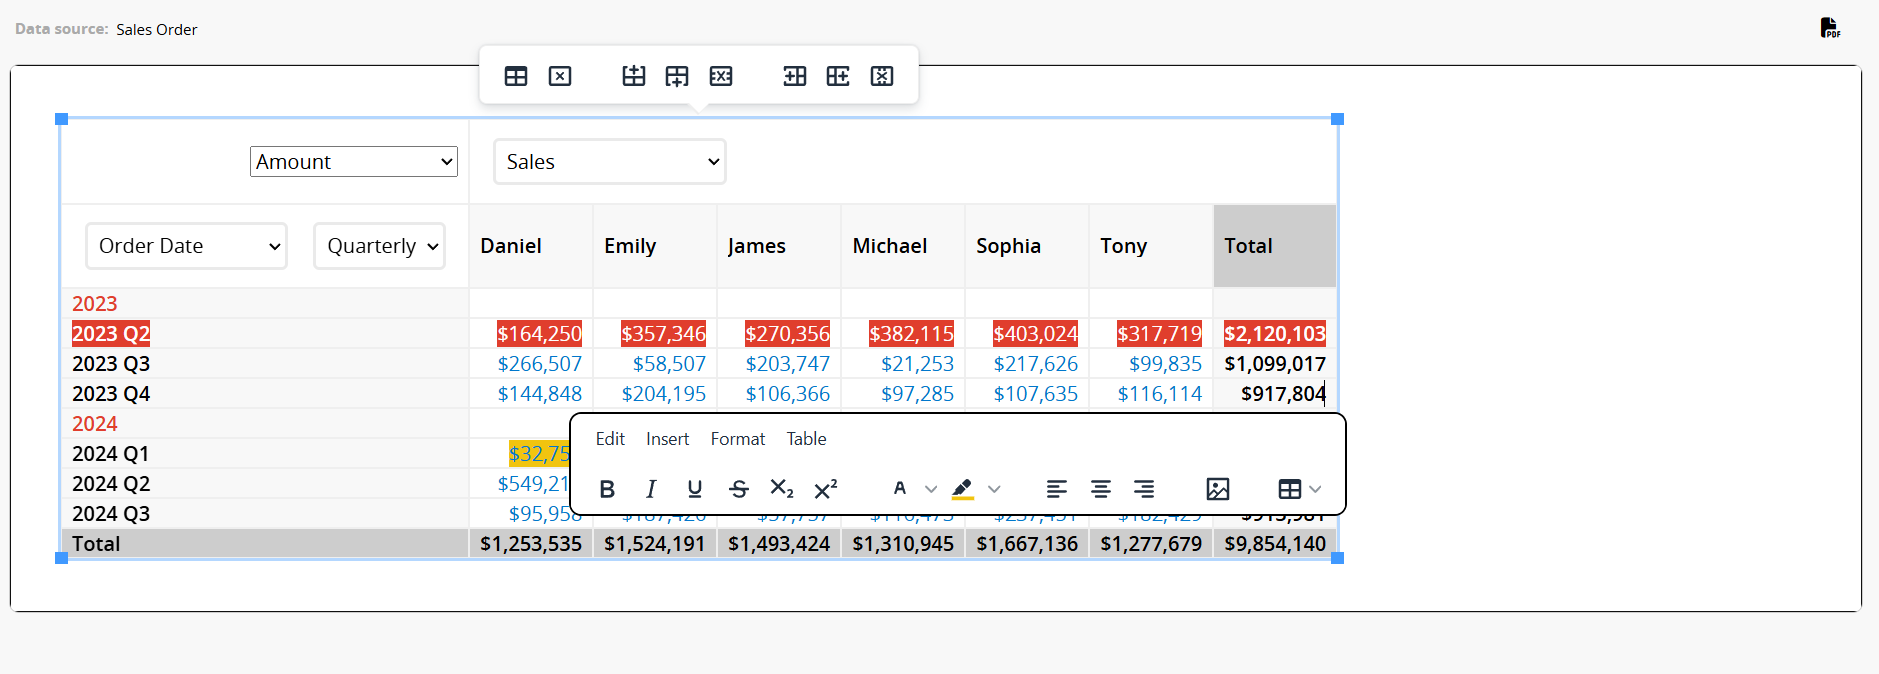This screenshot has width=1879, height=674.
Task: Open the Quarterly grouping dropdown
Action: (380, 246)
